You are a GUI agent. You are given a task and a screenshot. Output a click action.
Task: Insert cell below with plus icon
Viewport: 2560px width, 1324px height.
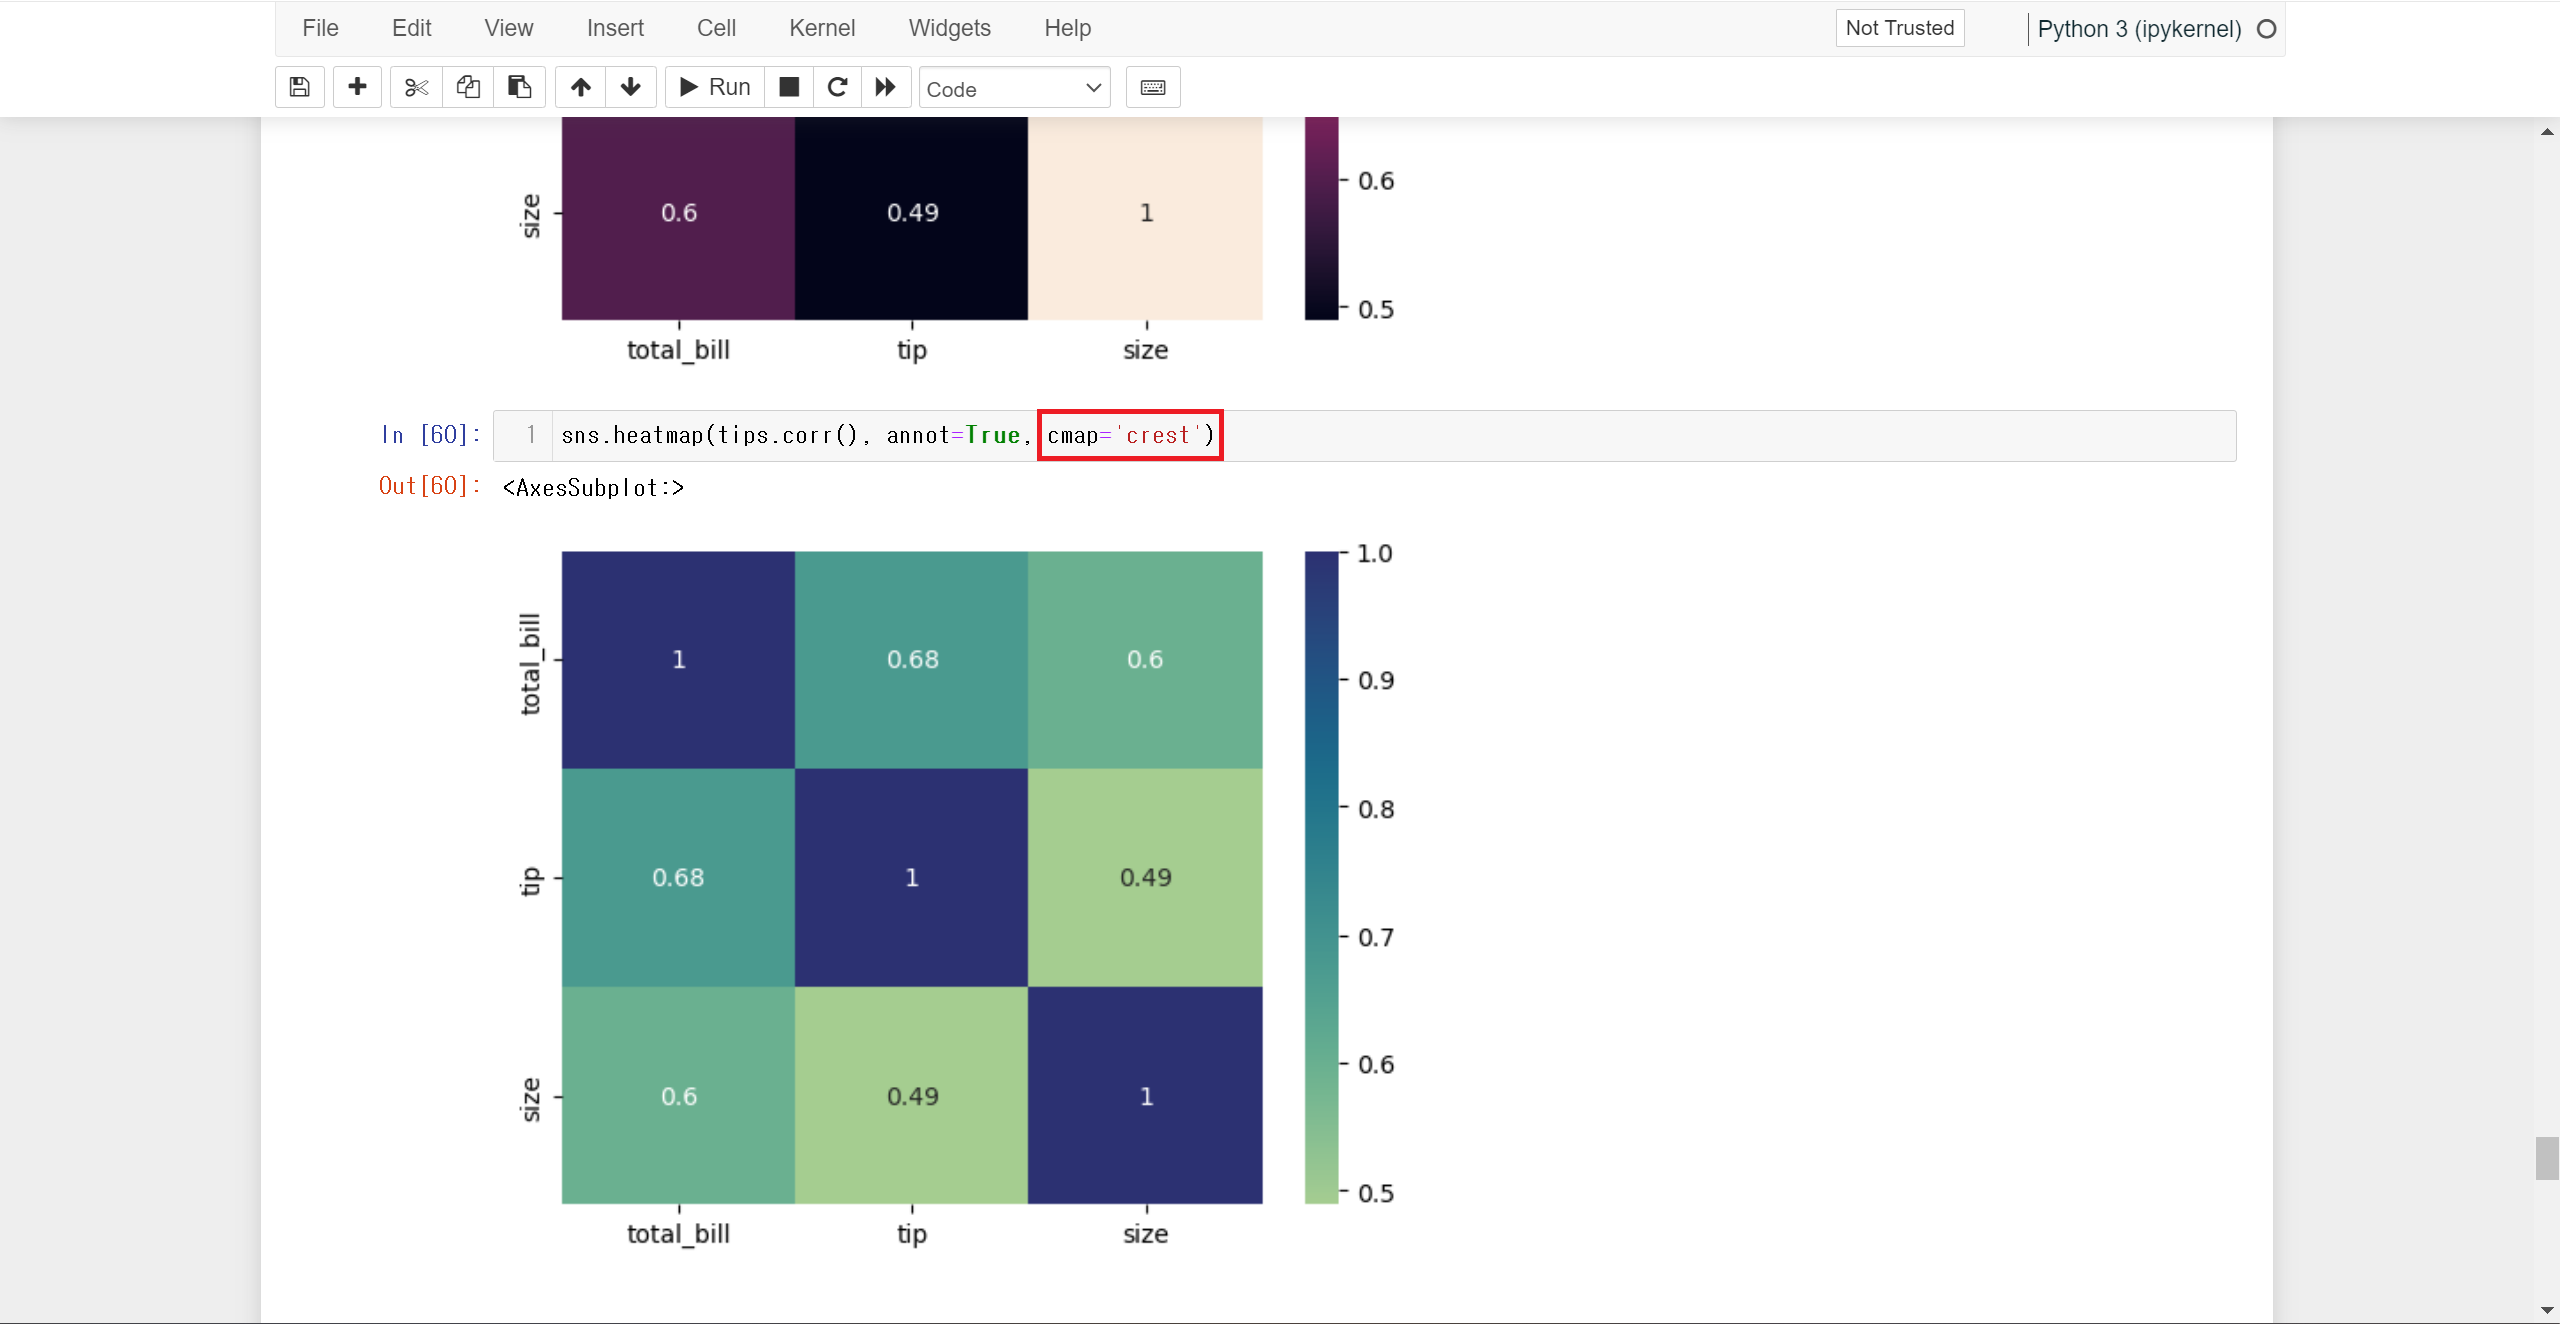coord(357,87)
